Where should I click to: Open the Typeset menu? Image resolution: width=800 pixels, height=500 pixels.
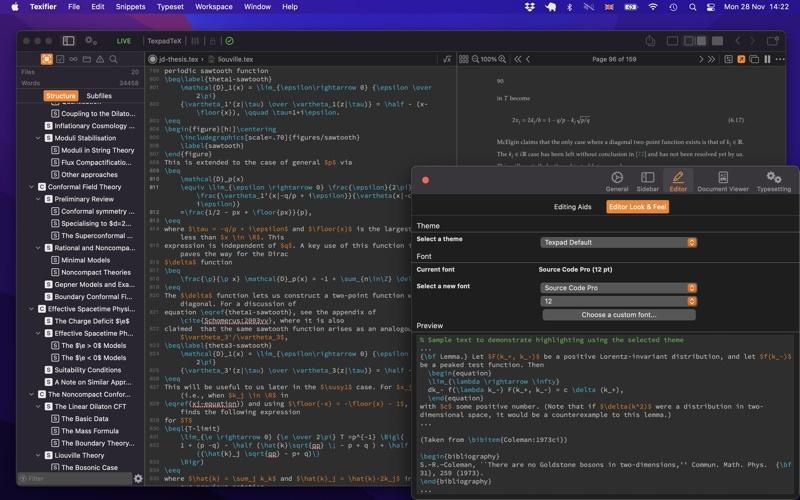point(170,7)
